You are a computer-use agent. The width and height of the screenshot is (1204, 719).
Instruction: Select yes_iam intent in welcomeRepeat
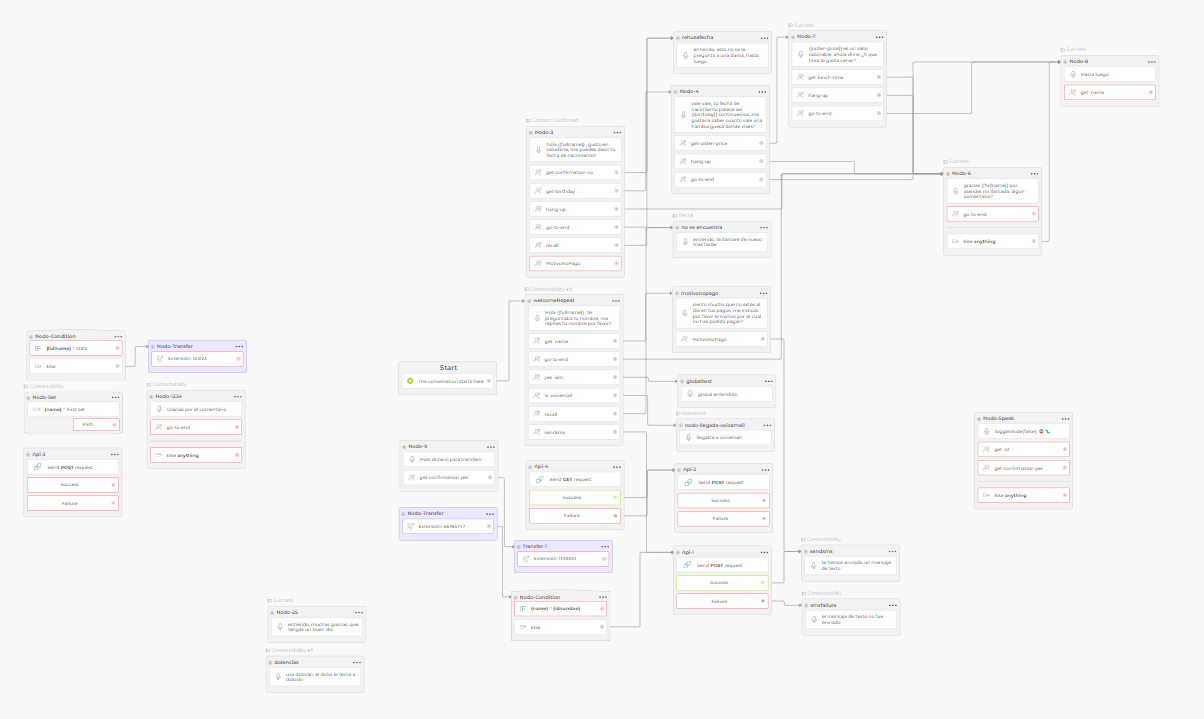[x=575, y=377]
